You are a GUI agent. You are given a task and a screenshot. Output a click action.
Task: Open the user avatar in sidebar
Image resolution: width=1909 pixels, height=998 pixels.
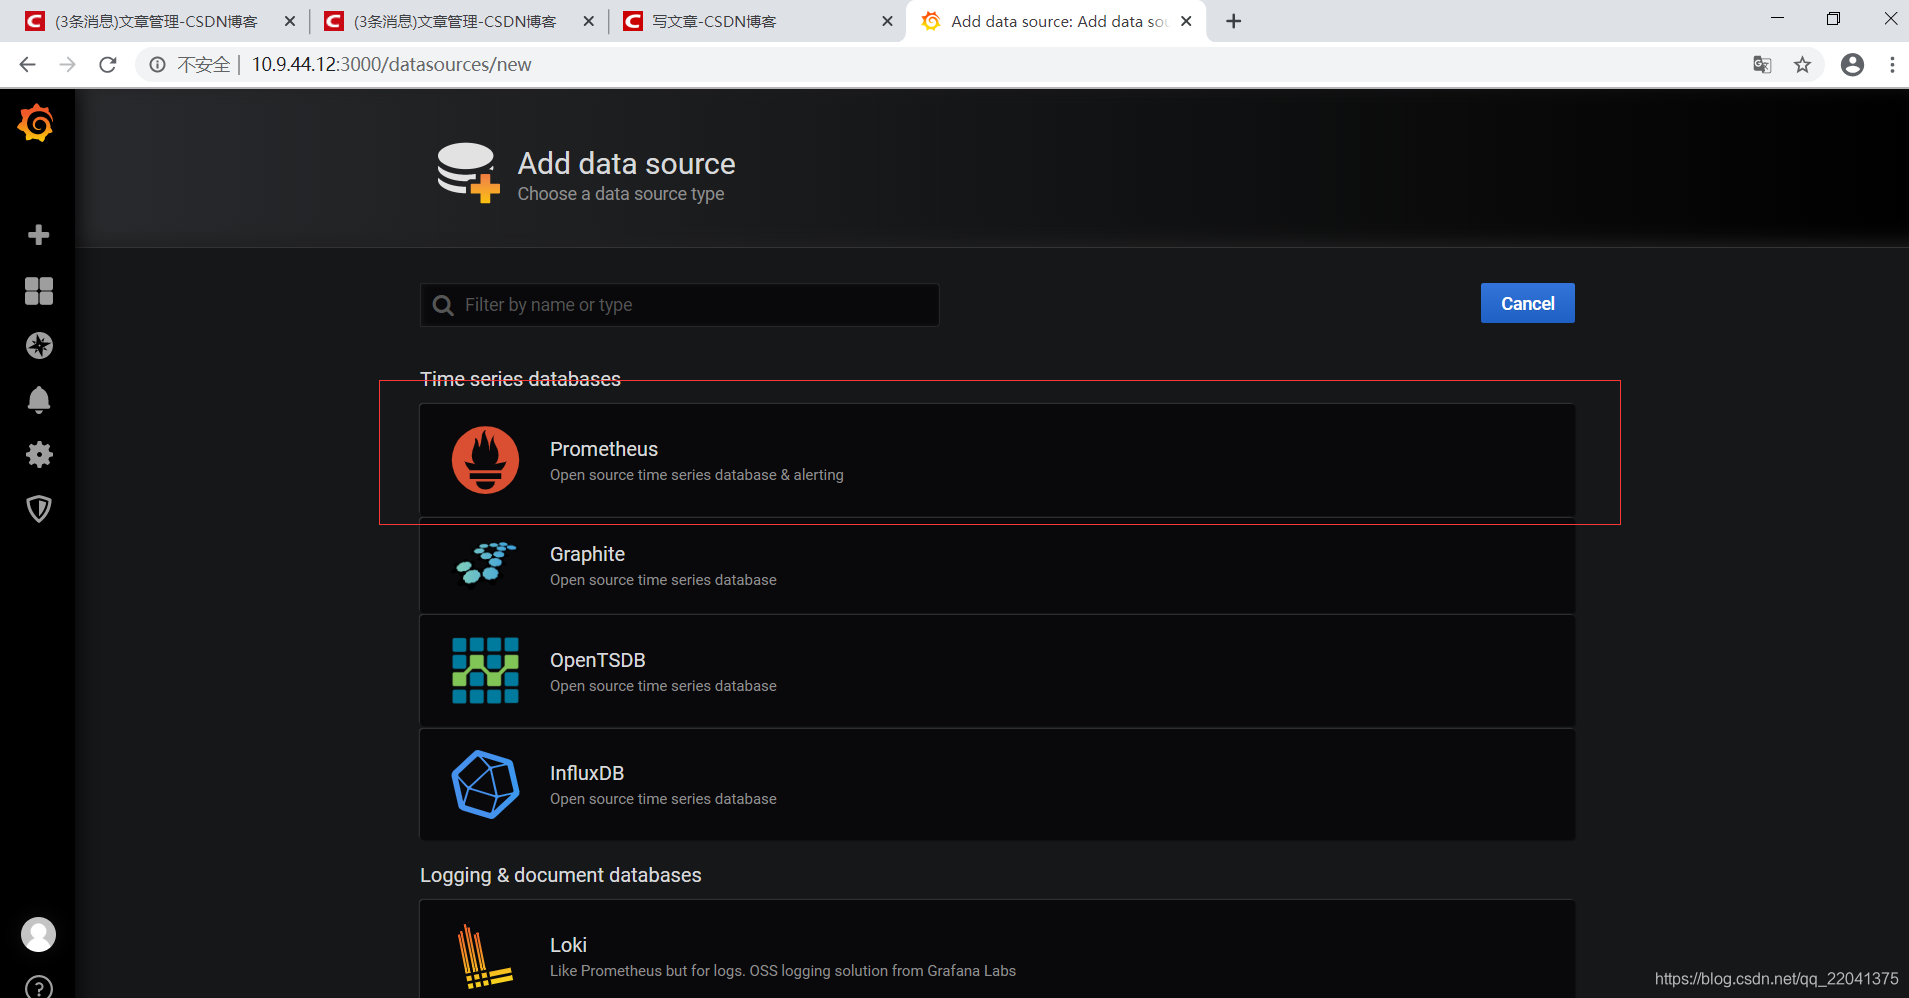coord(39,935)
